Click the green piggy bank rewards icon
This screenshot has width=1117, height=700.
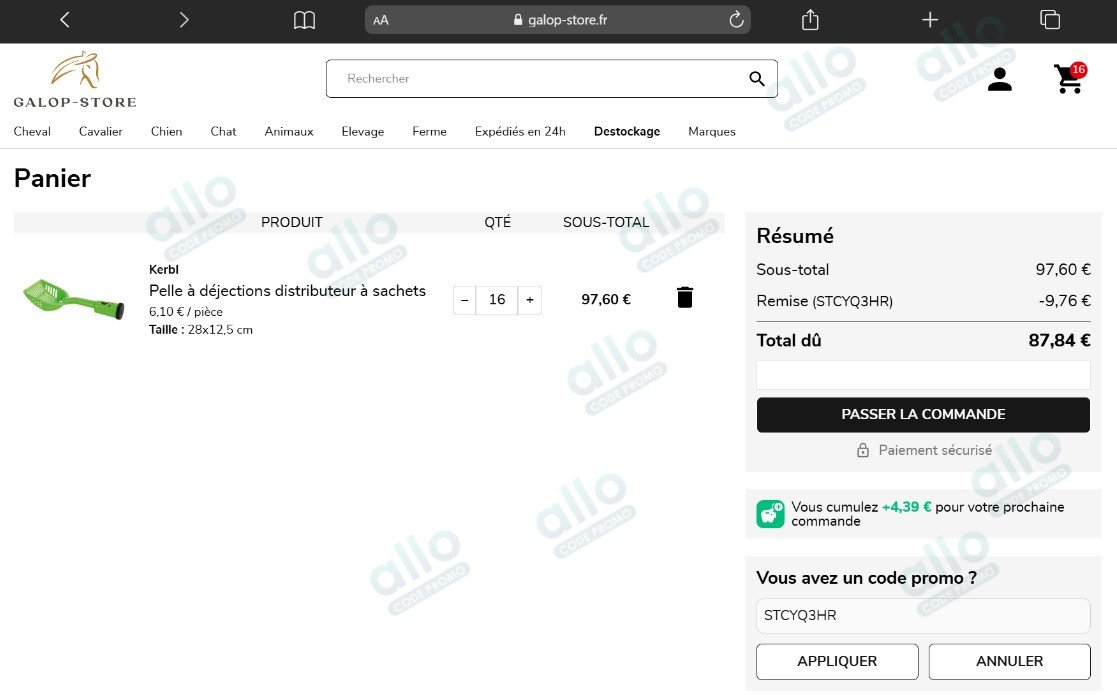(770, 513)
